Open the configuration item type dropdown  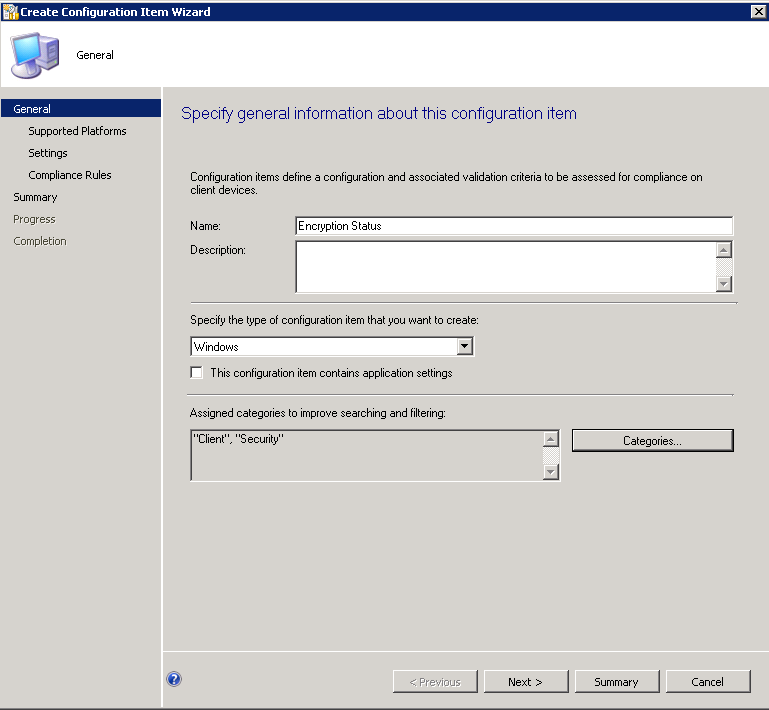coord(463,347)
